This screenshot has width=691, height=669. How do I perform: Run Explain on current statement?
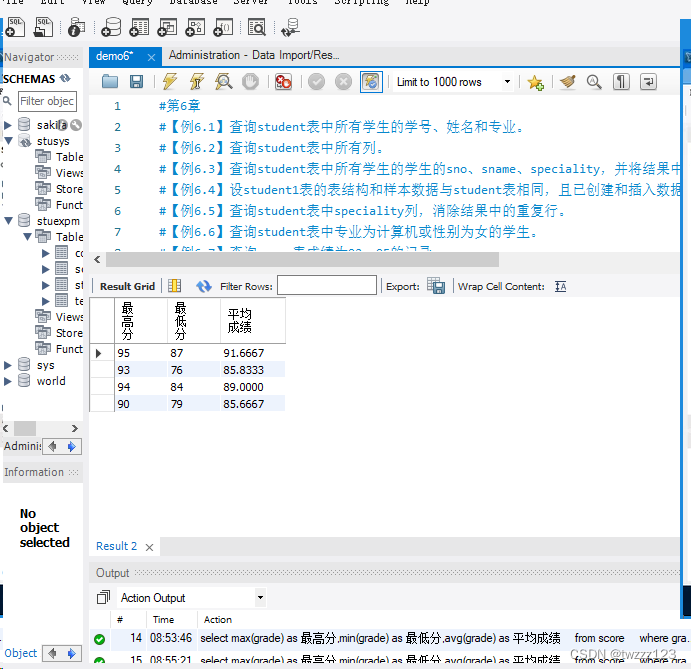223,82
